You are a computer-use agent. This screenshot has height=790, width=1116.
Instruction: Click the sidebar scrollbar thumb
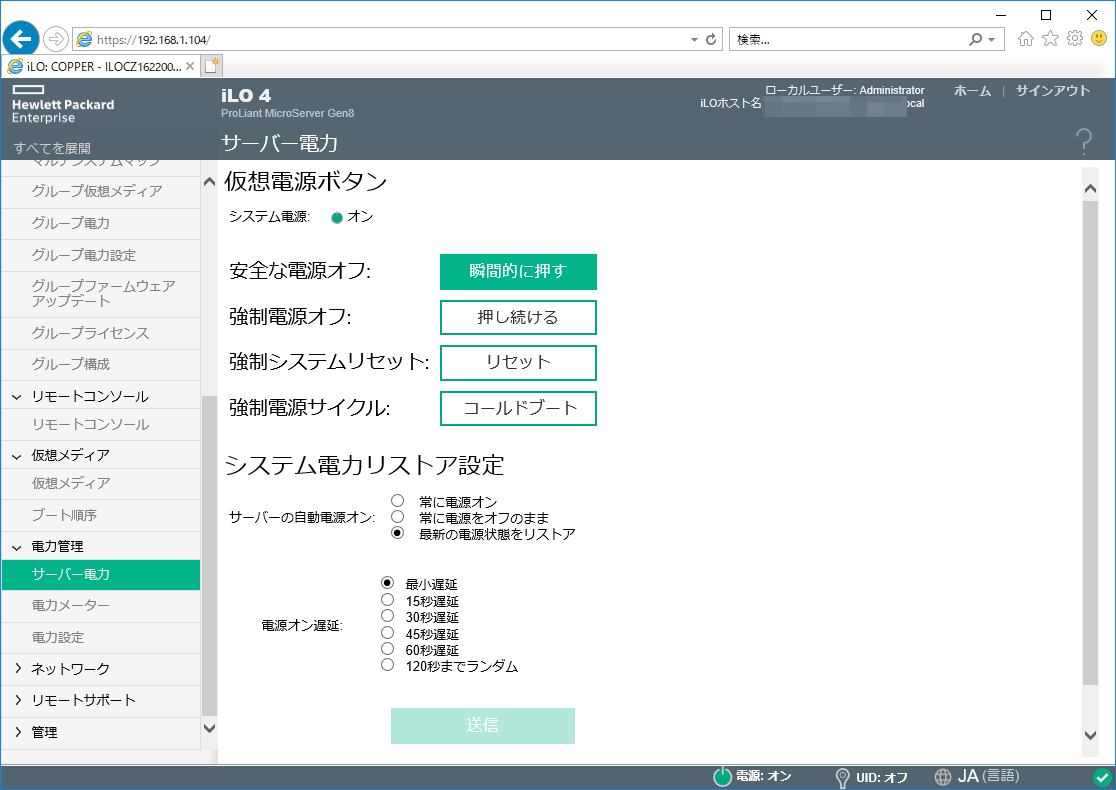209,555
